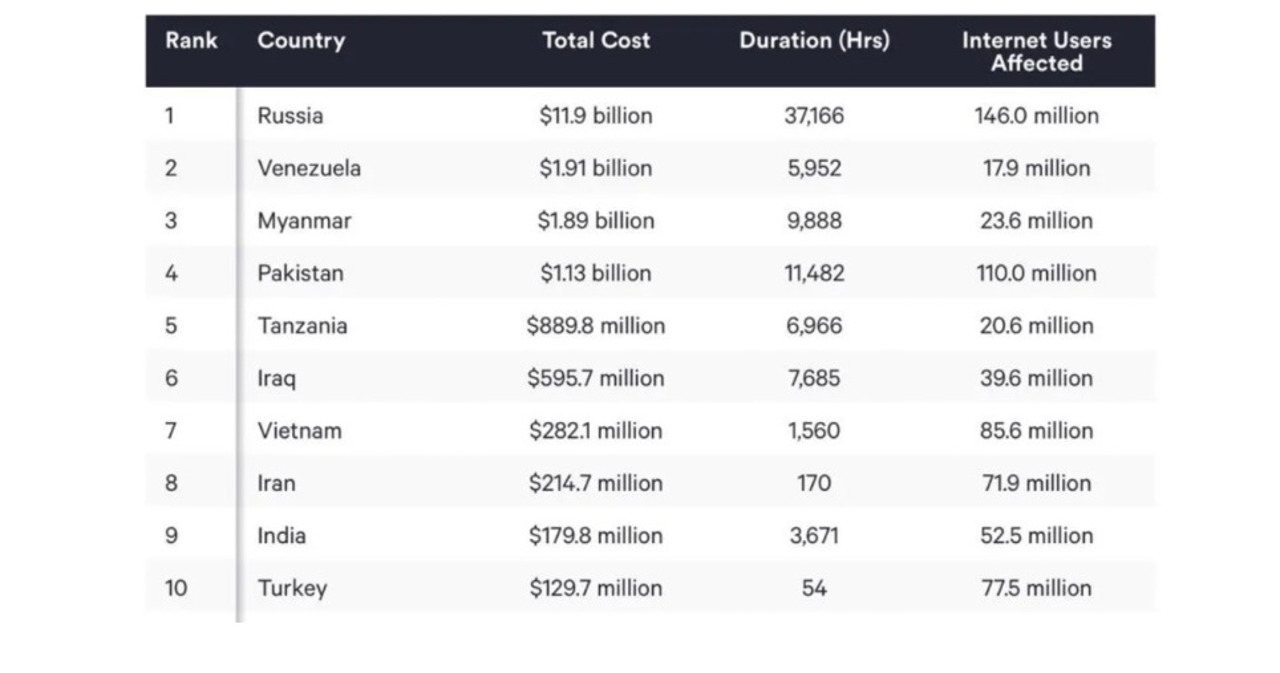Screen dimensions: 1280x673
Task: Select the 146.0 million users cell
Action: pos(1036,116)
